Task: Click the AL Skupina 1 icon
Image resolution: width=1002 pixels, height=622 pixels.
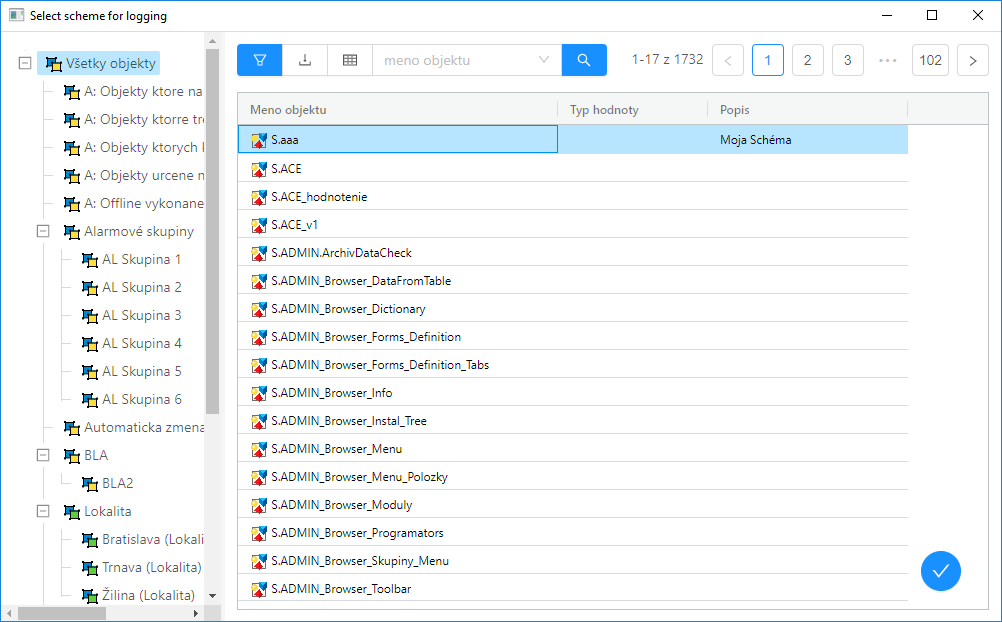Action: click(x=90, y=260)
